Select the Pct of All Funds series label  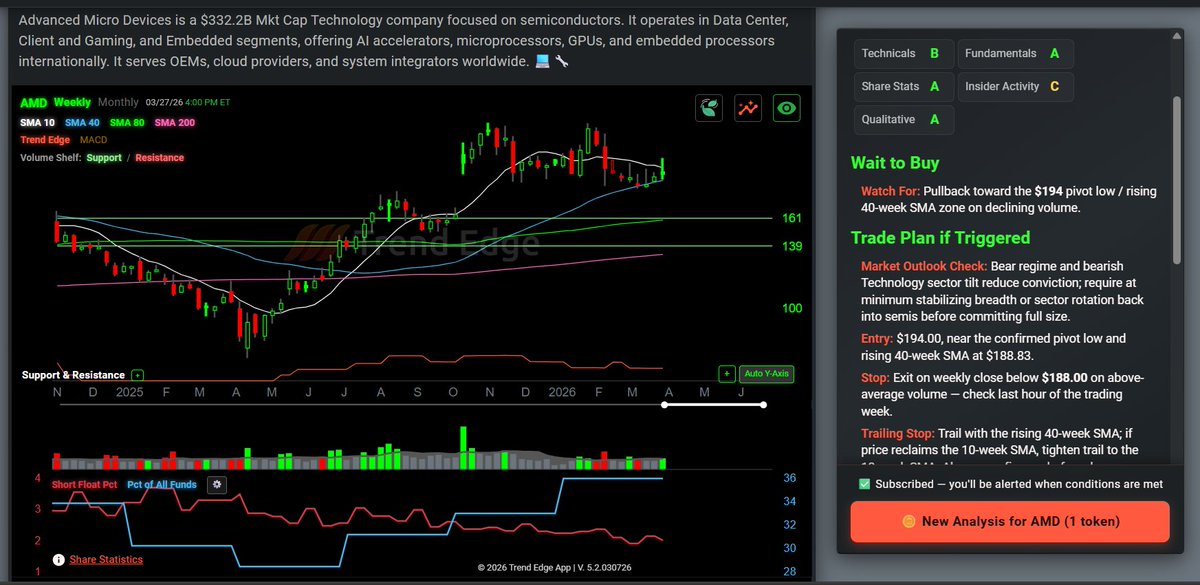point(162,484)
